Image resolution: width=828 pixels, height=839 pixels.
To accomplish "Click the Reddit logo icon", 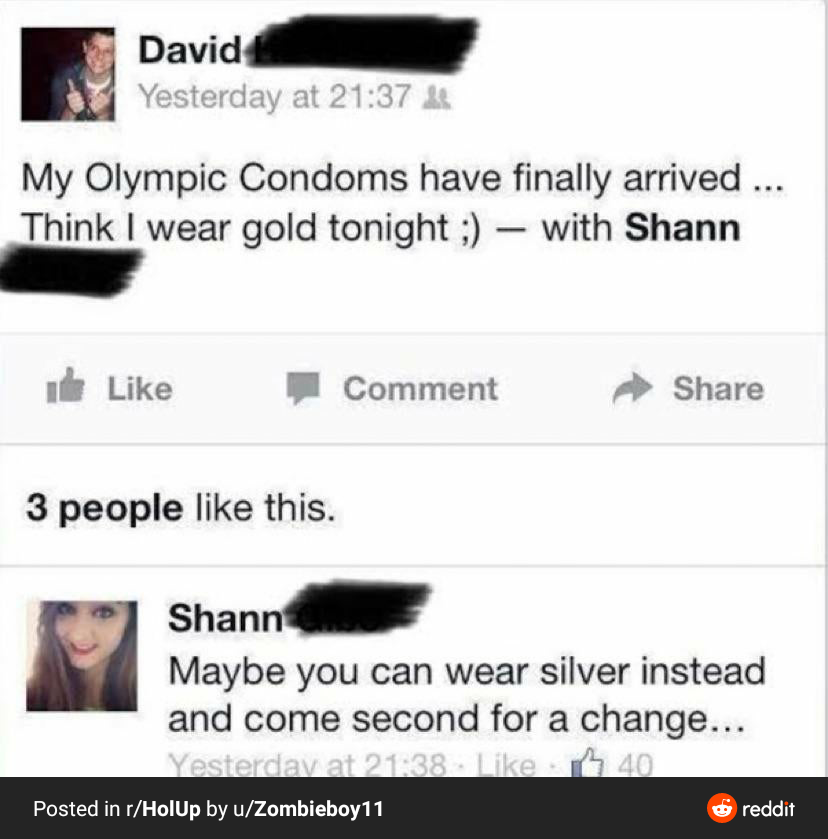I will [721, 808].
